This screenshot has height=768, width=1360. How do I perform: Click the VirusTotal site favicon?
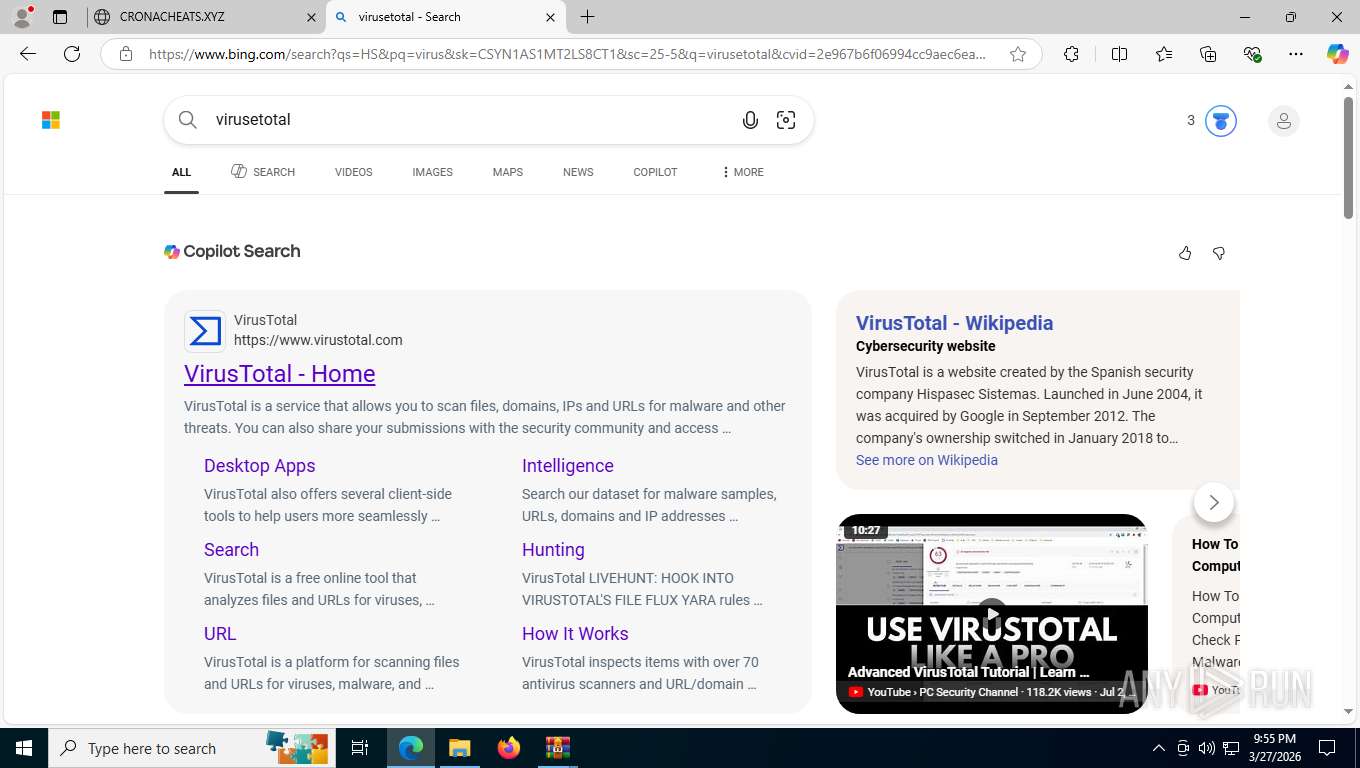pos(205,331)
